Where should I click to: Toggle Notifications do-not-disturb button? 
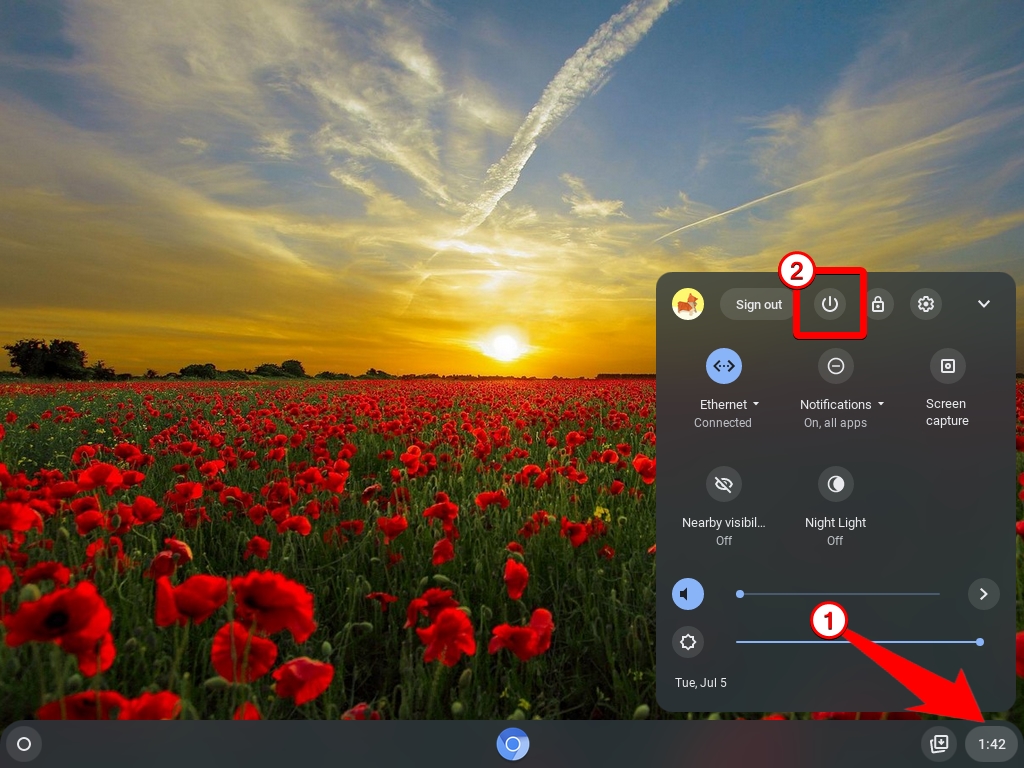click(835, 366)
